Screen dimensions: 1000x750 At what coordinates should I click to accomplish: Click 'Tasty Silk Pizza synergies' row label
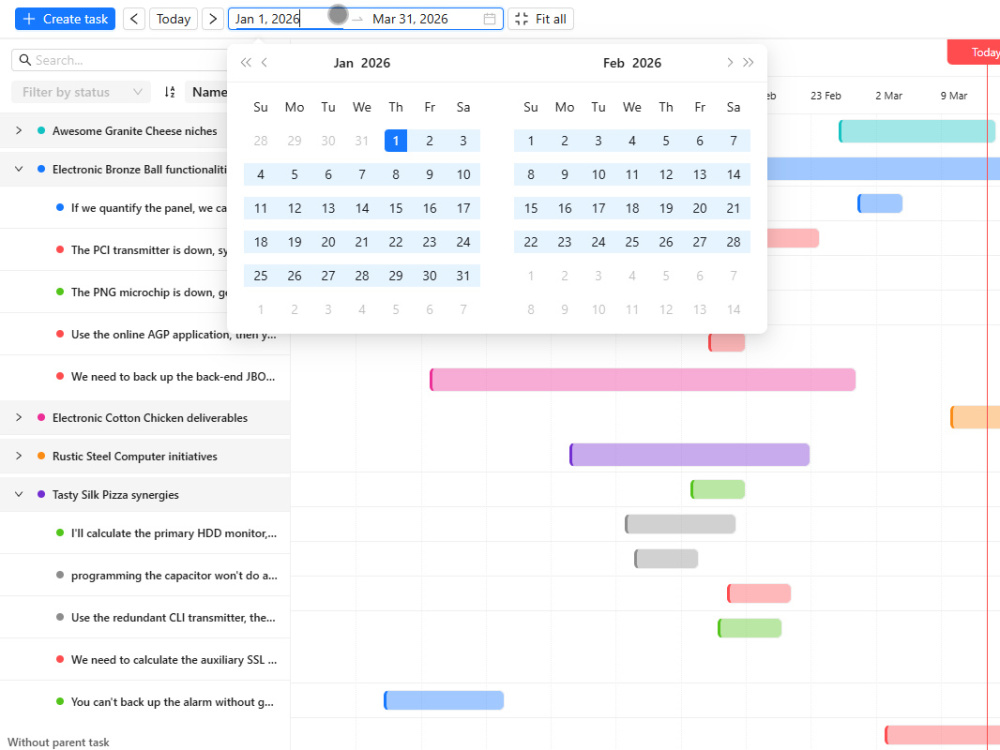[115, 495]
